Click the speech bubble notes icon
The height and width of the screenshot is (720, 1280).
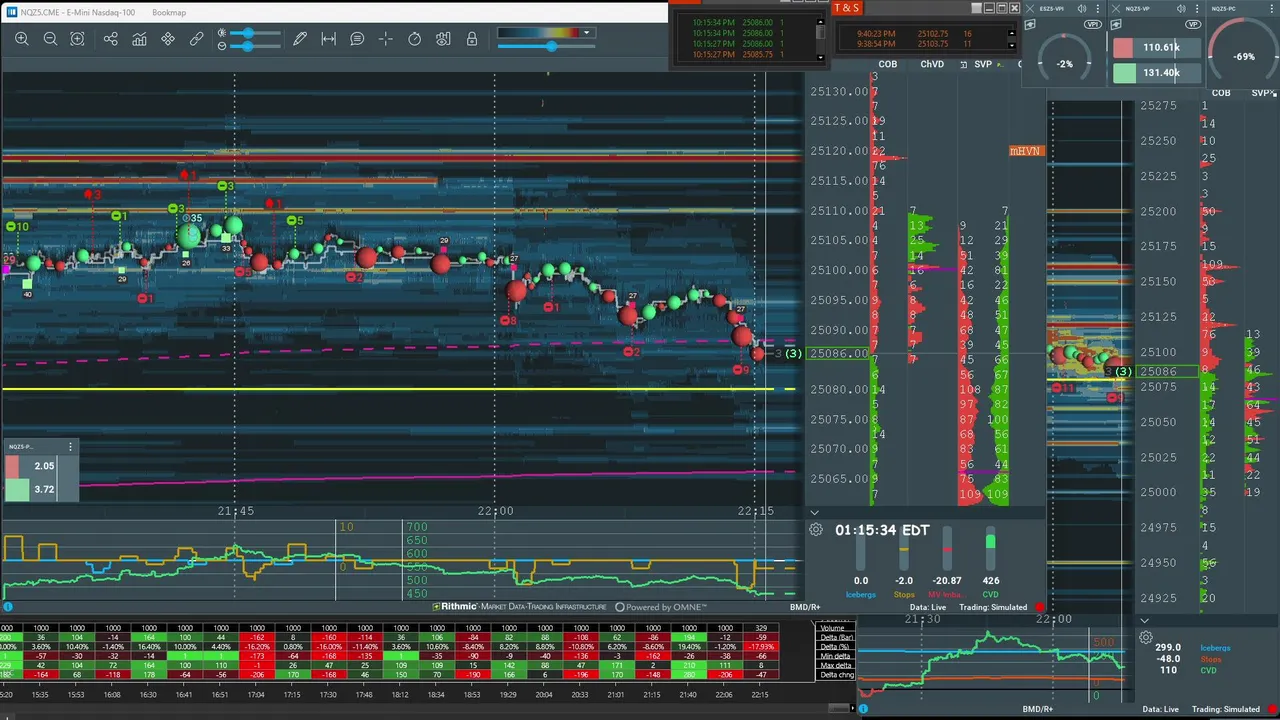(x=357, y=39)
